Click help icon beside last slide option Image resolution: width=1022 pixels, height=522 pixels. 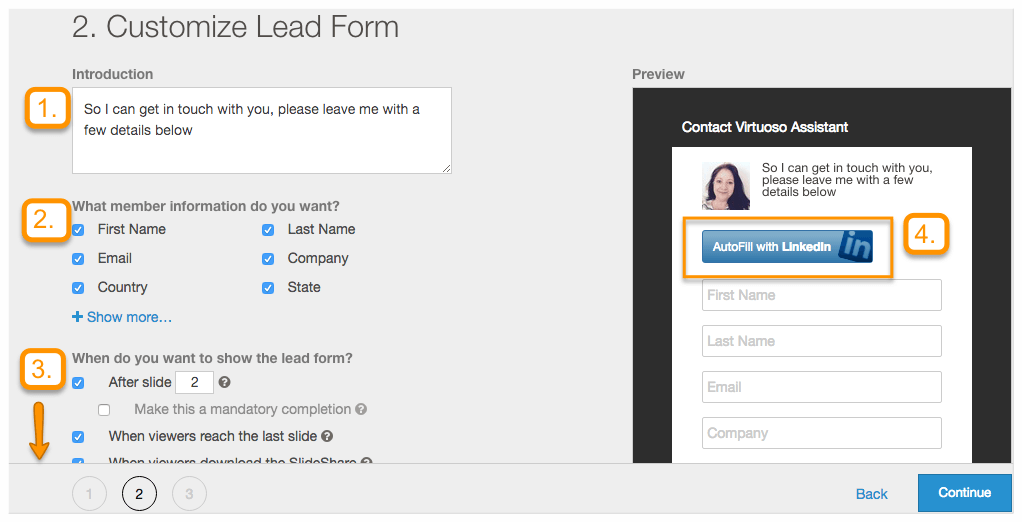pos(327,436)
